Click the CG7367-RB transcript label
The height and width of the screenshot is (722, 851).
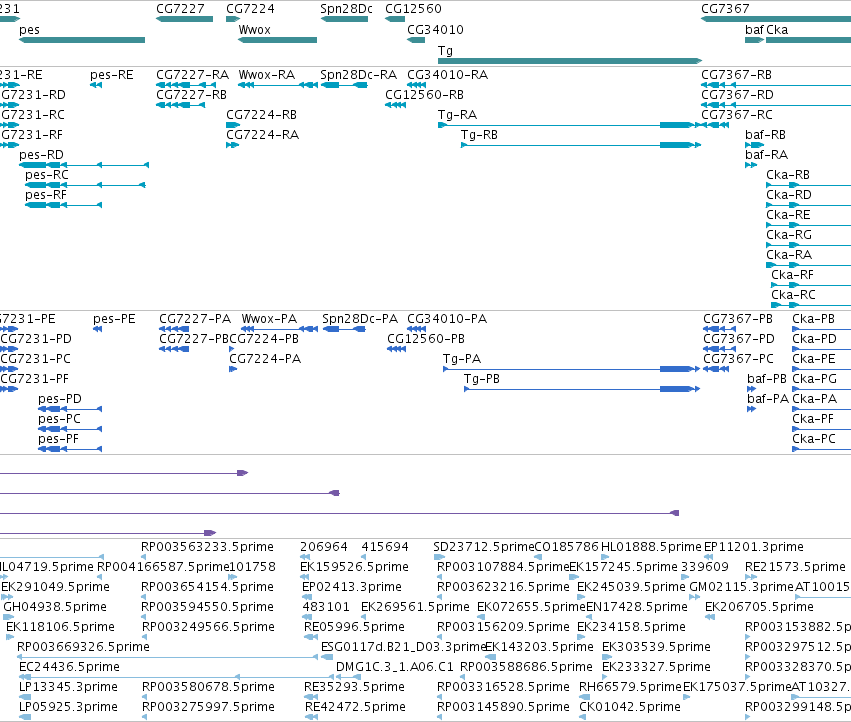point(736,75)
